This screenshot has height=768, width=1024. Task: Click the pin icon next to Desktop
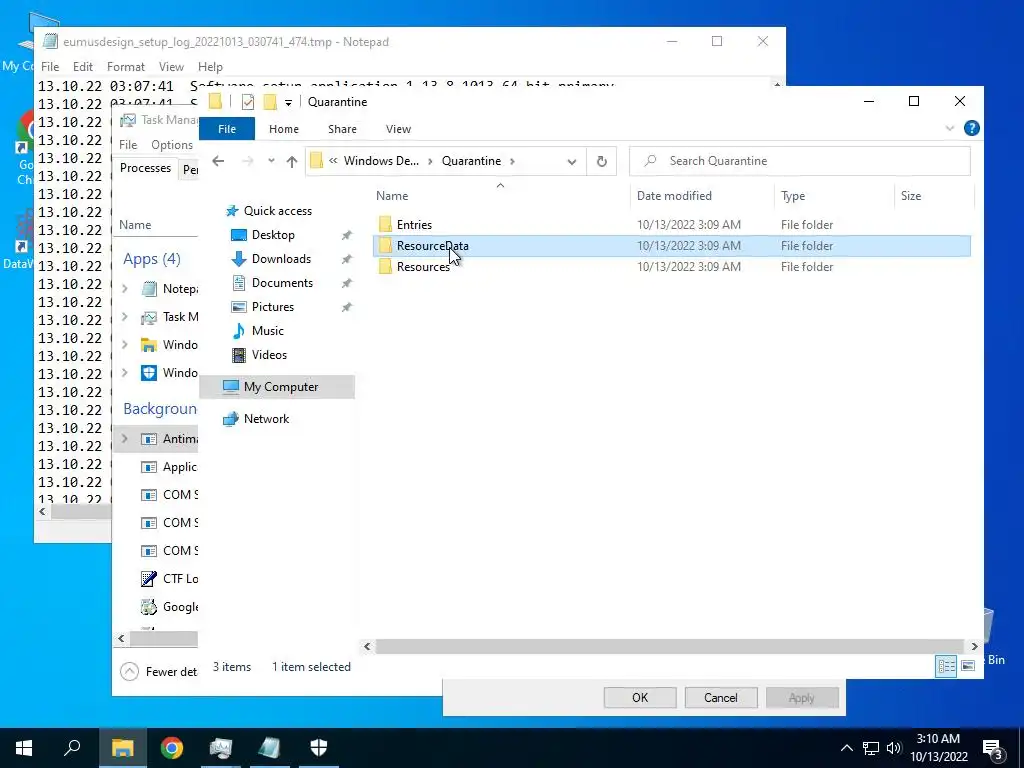pos(347,235)
